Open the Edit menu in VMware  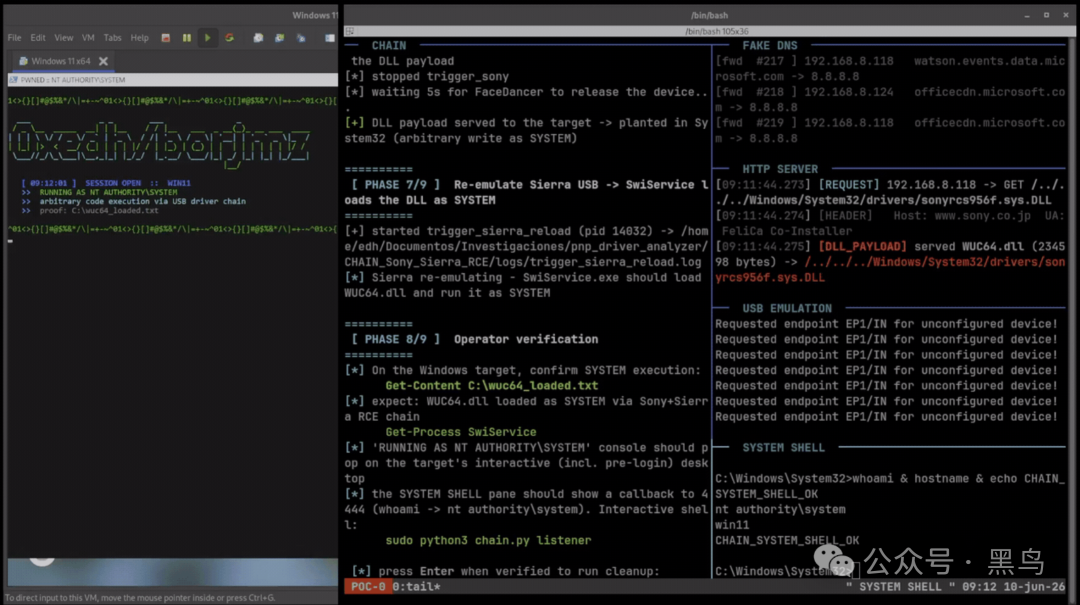[x=38, y=38]
